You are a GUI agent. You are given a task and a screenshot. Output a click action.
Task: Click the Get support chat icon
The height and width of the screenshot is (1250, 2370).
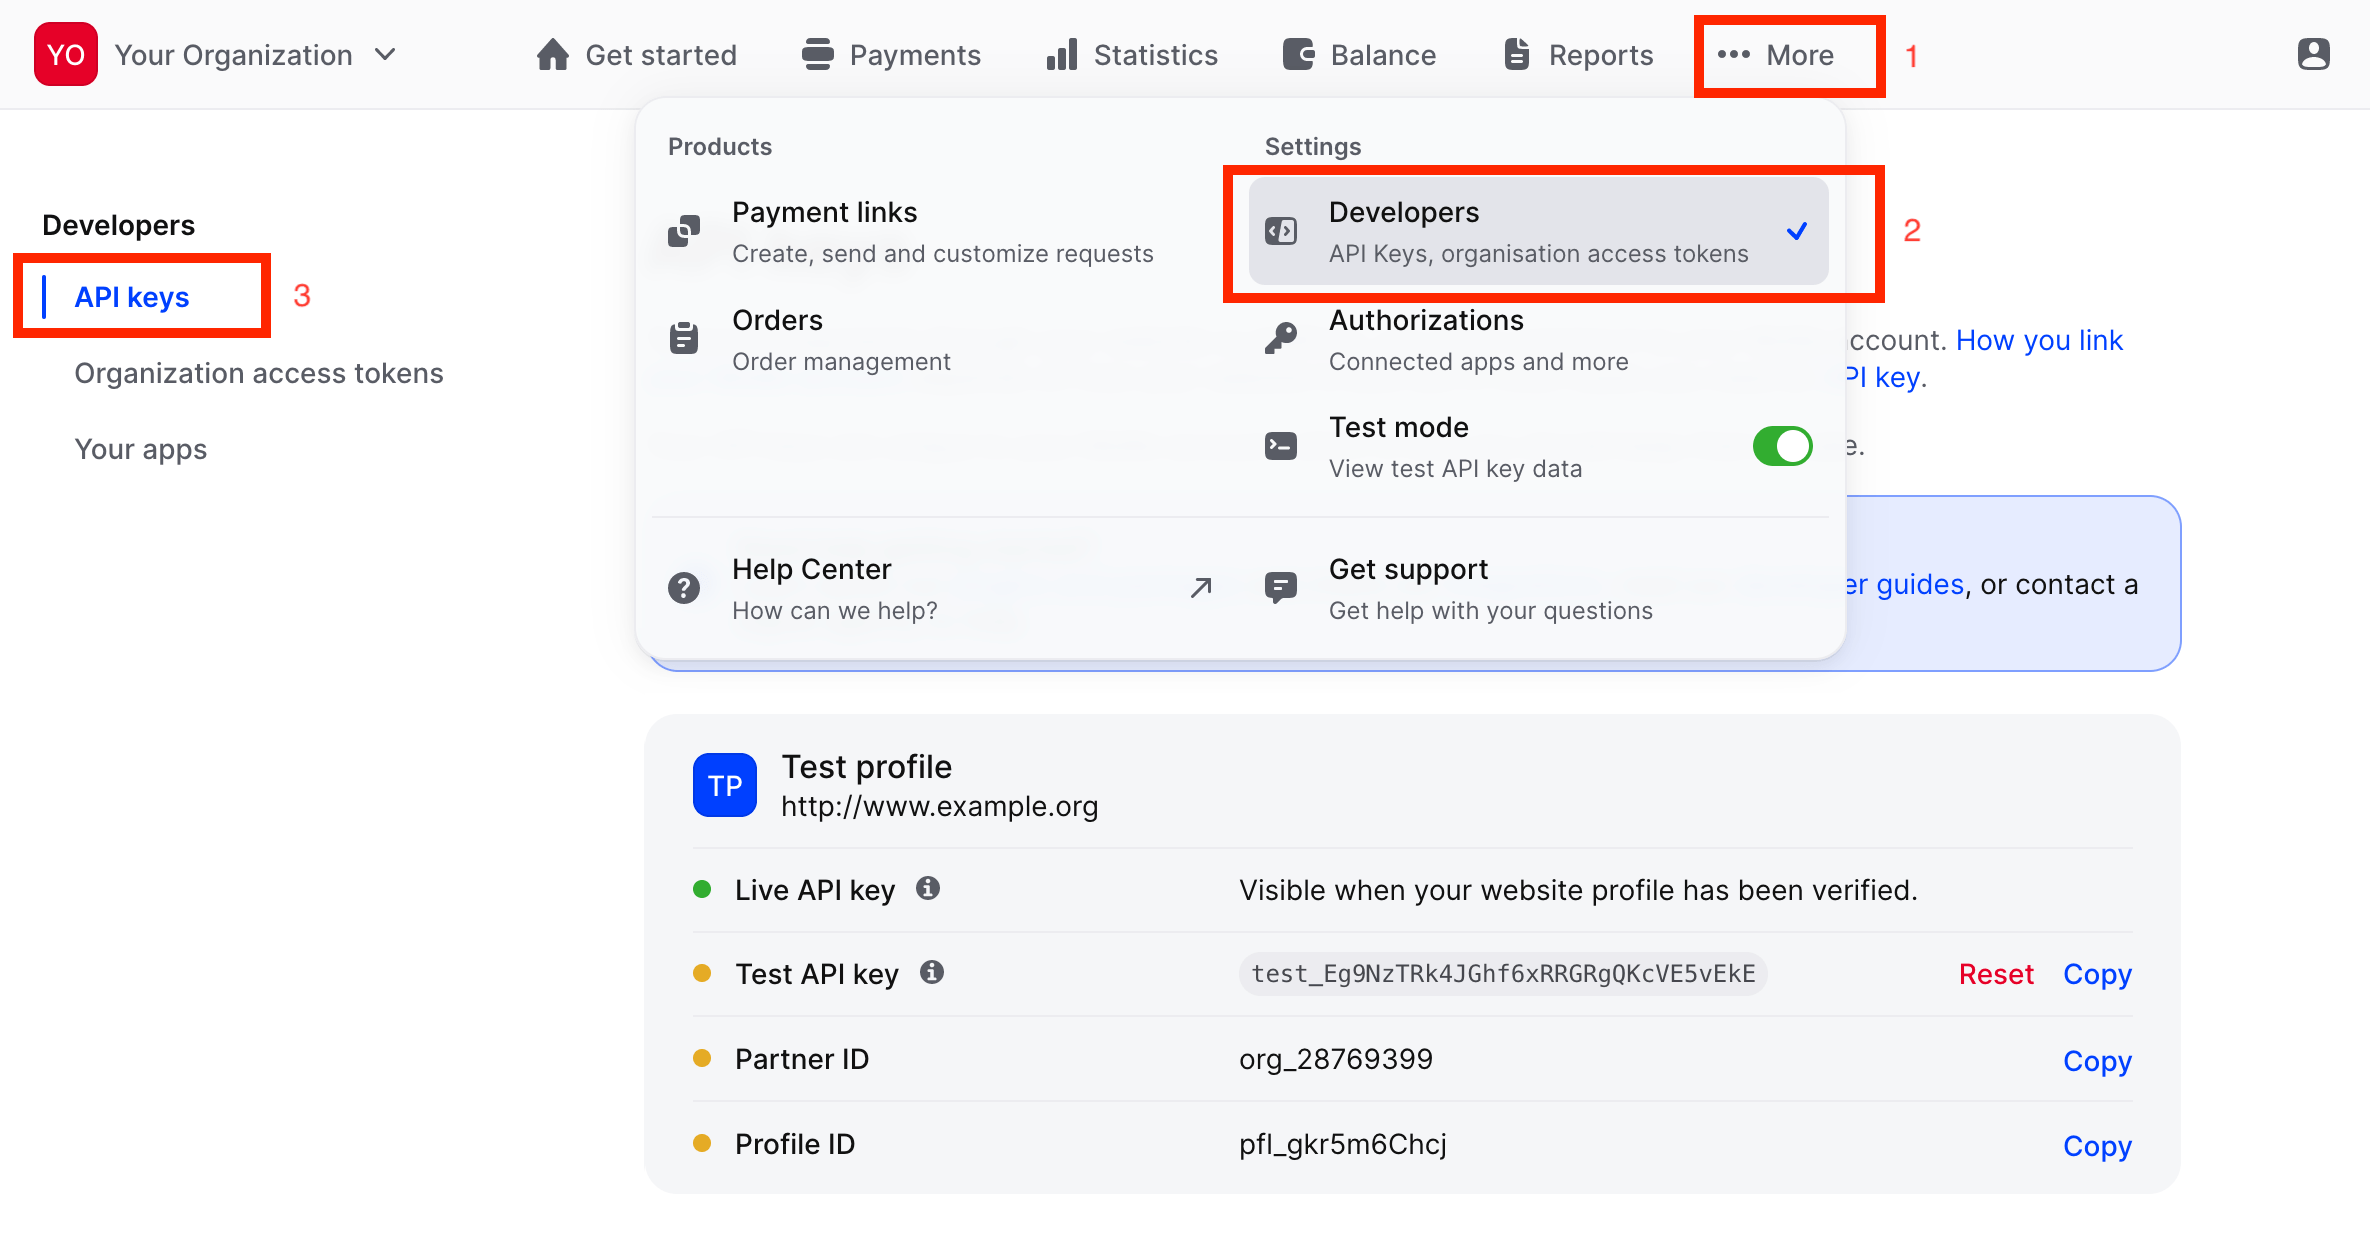[1281, 588]
